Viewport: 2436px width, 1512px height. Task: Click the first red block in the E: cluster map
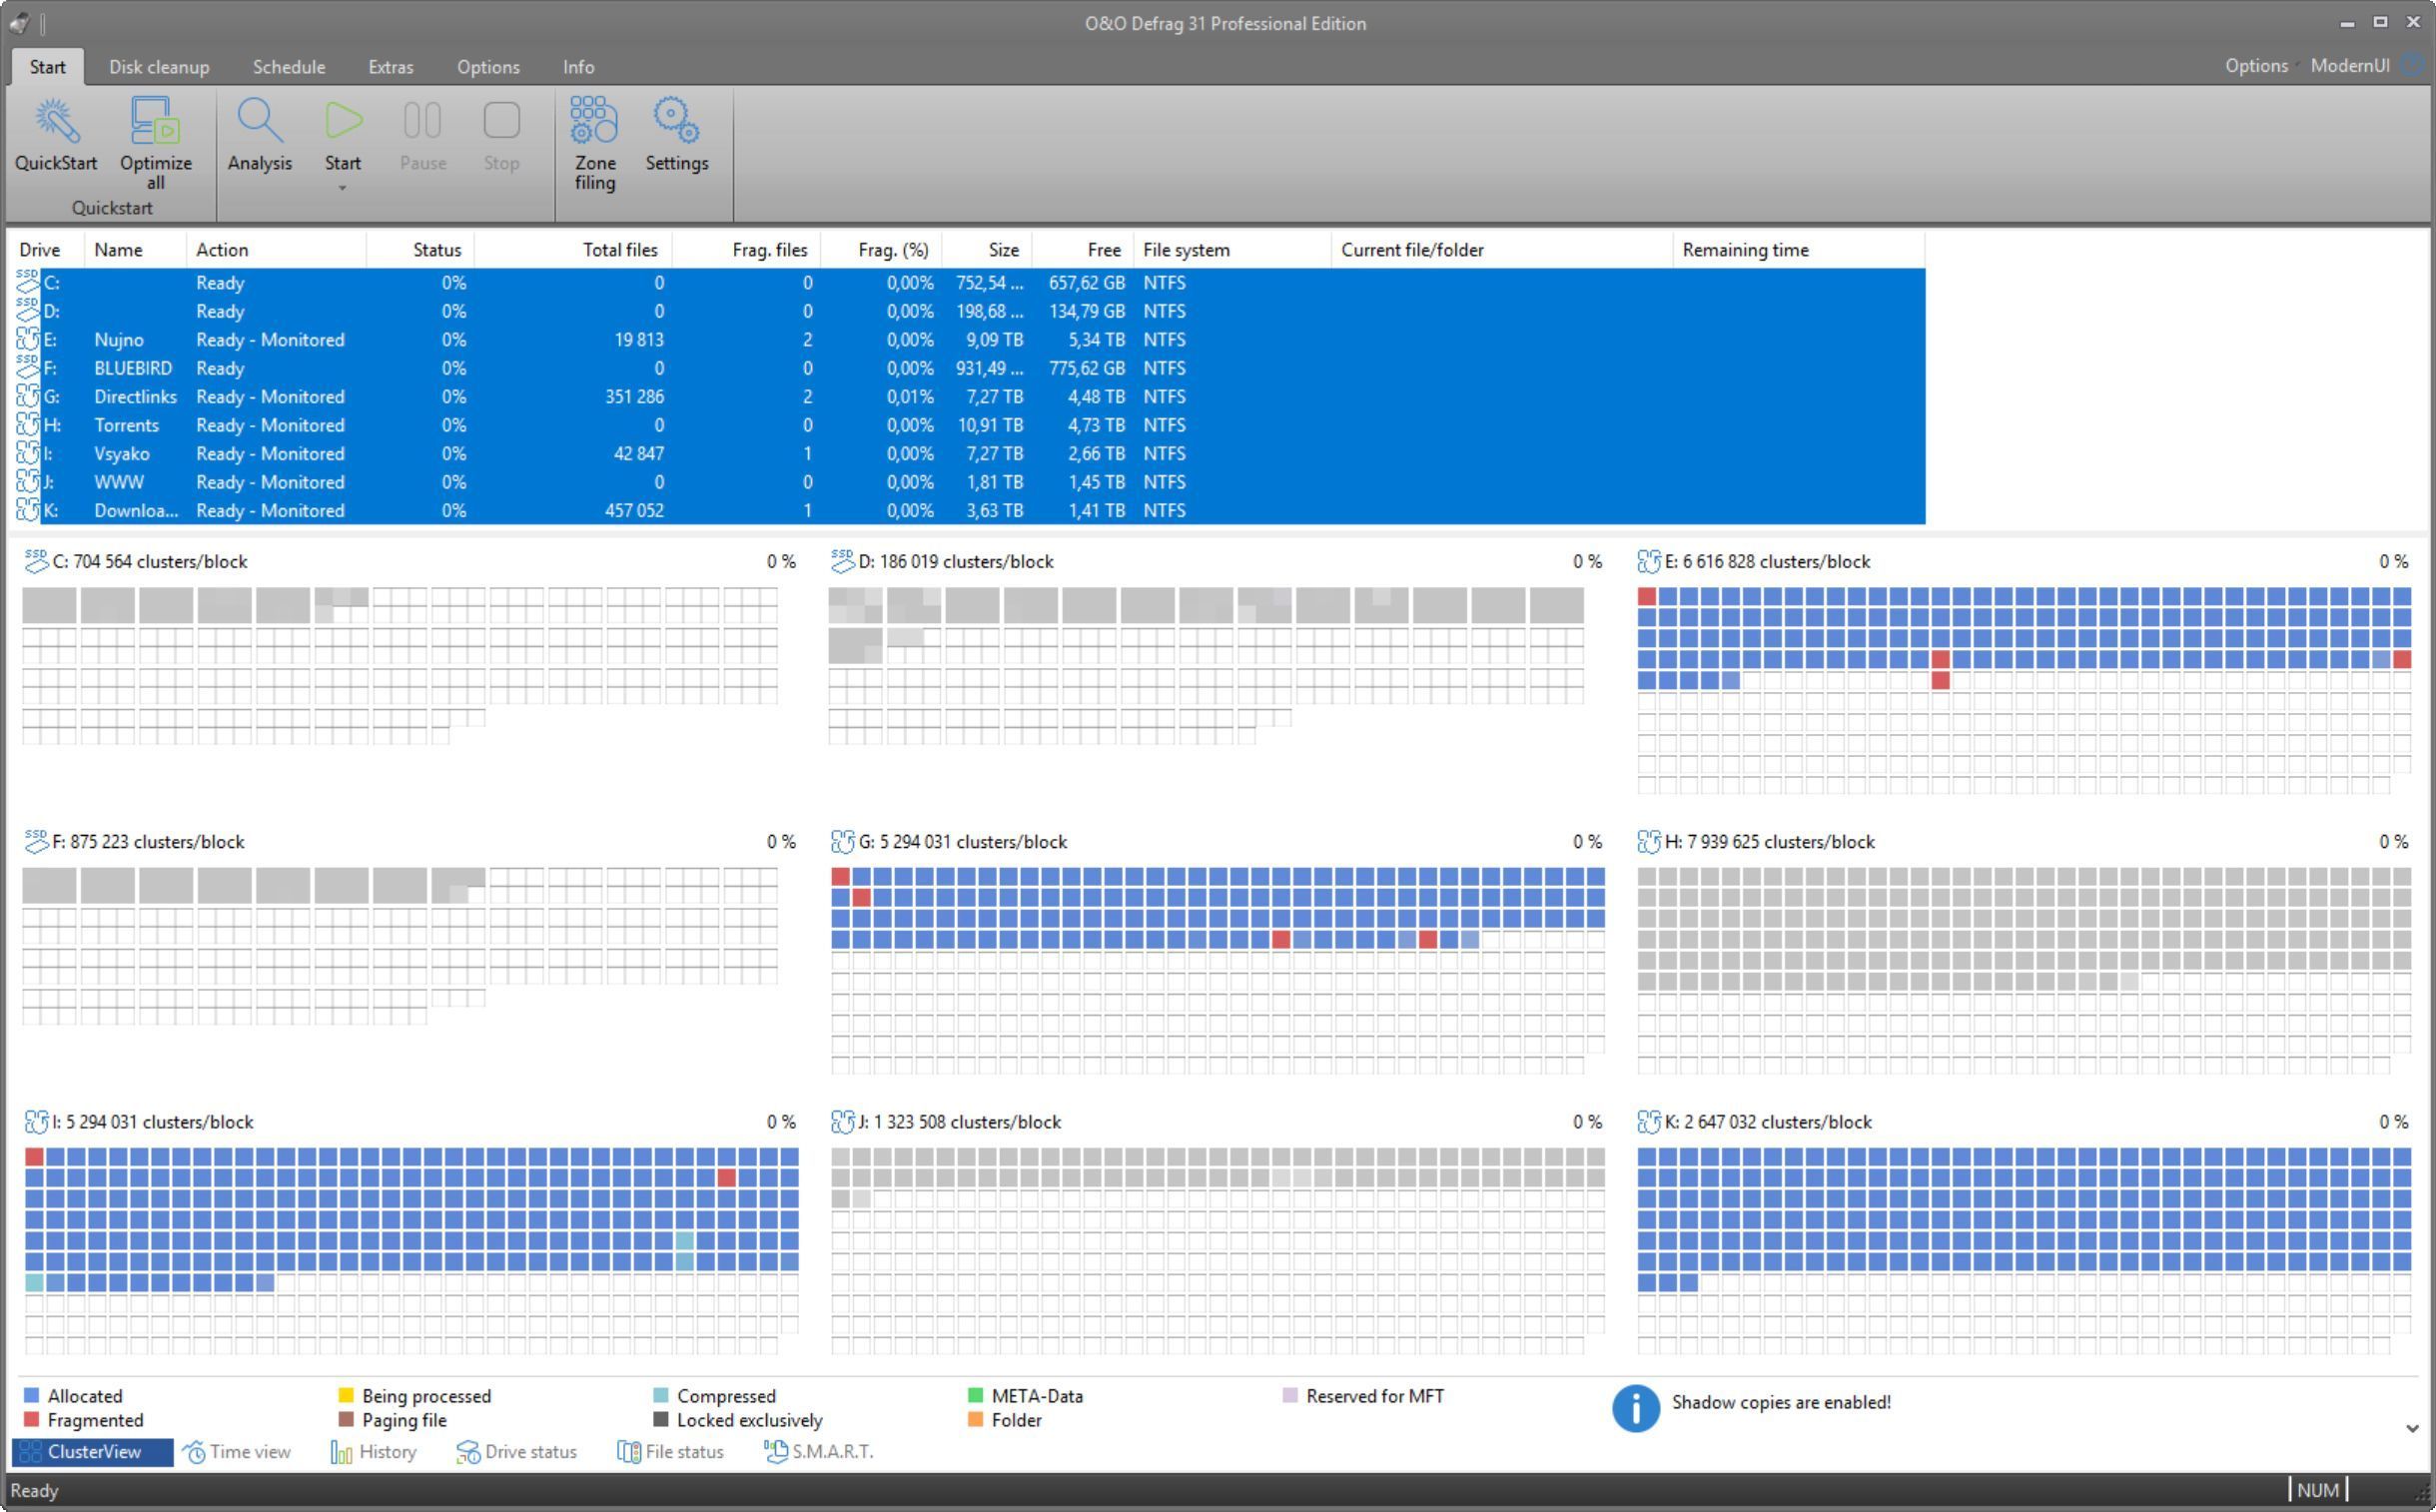1647,597
